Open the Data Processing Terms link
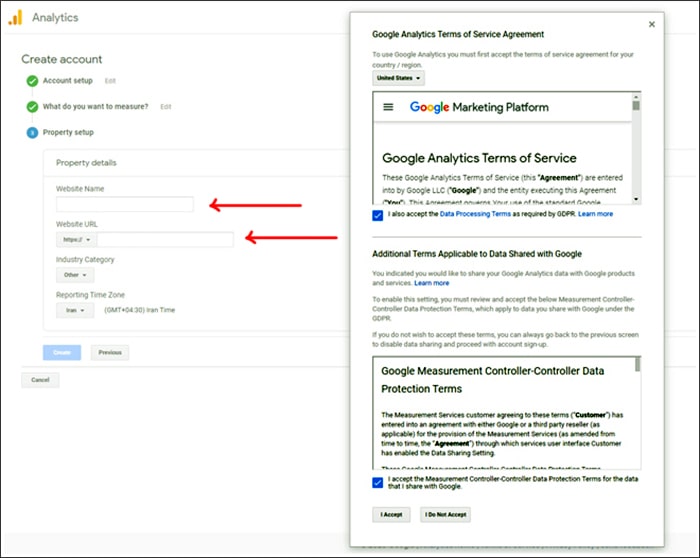This screenshot has width=700, height=558. (x=475, y=214)
